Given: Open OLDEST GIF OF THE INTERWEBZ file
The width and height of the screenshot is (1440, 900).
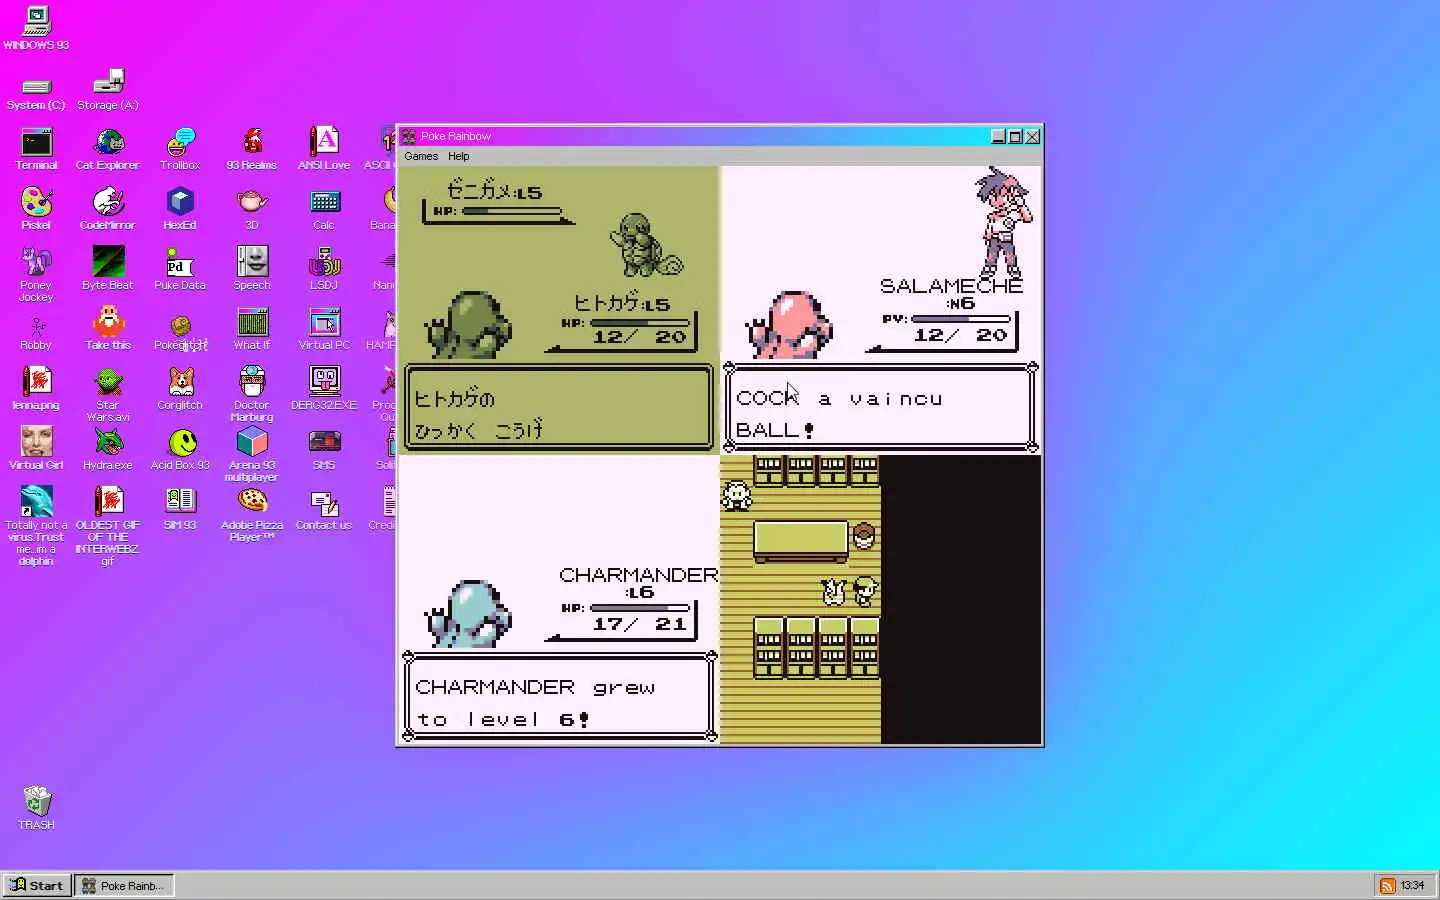Looking at the screenshot, I should click(x=108, y=527).
